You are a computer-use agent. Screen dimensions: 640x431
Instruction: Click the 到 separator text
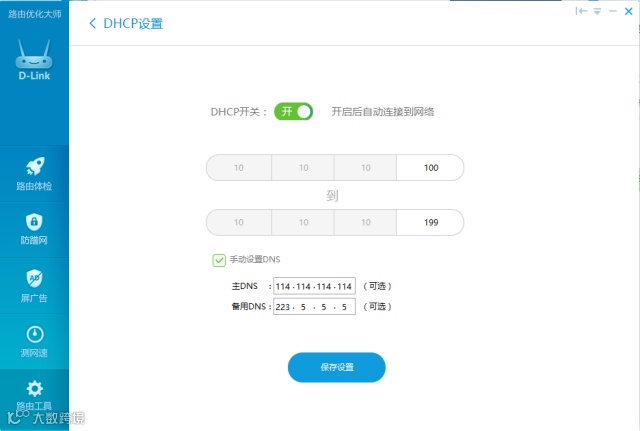332,196
